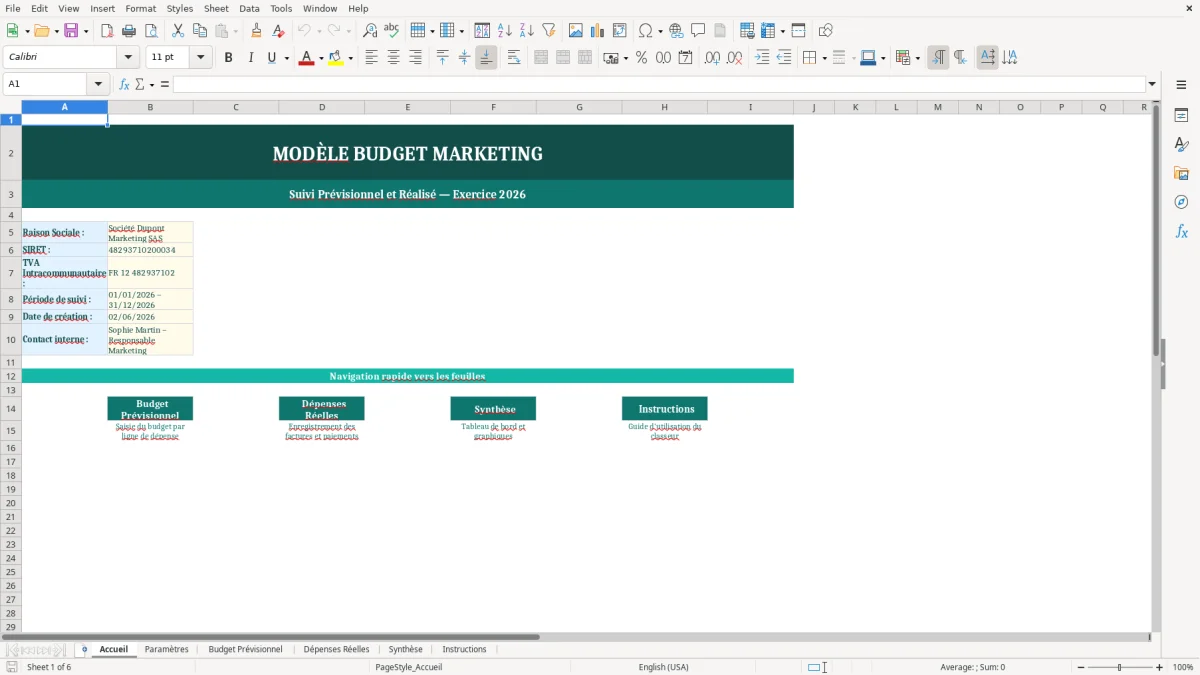The width and height of the screenshot is (1200, 675).
Task: Click the Synthèse navigation button
Action: pyautogui.click(x=493, y=408)
